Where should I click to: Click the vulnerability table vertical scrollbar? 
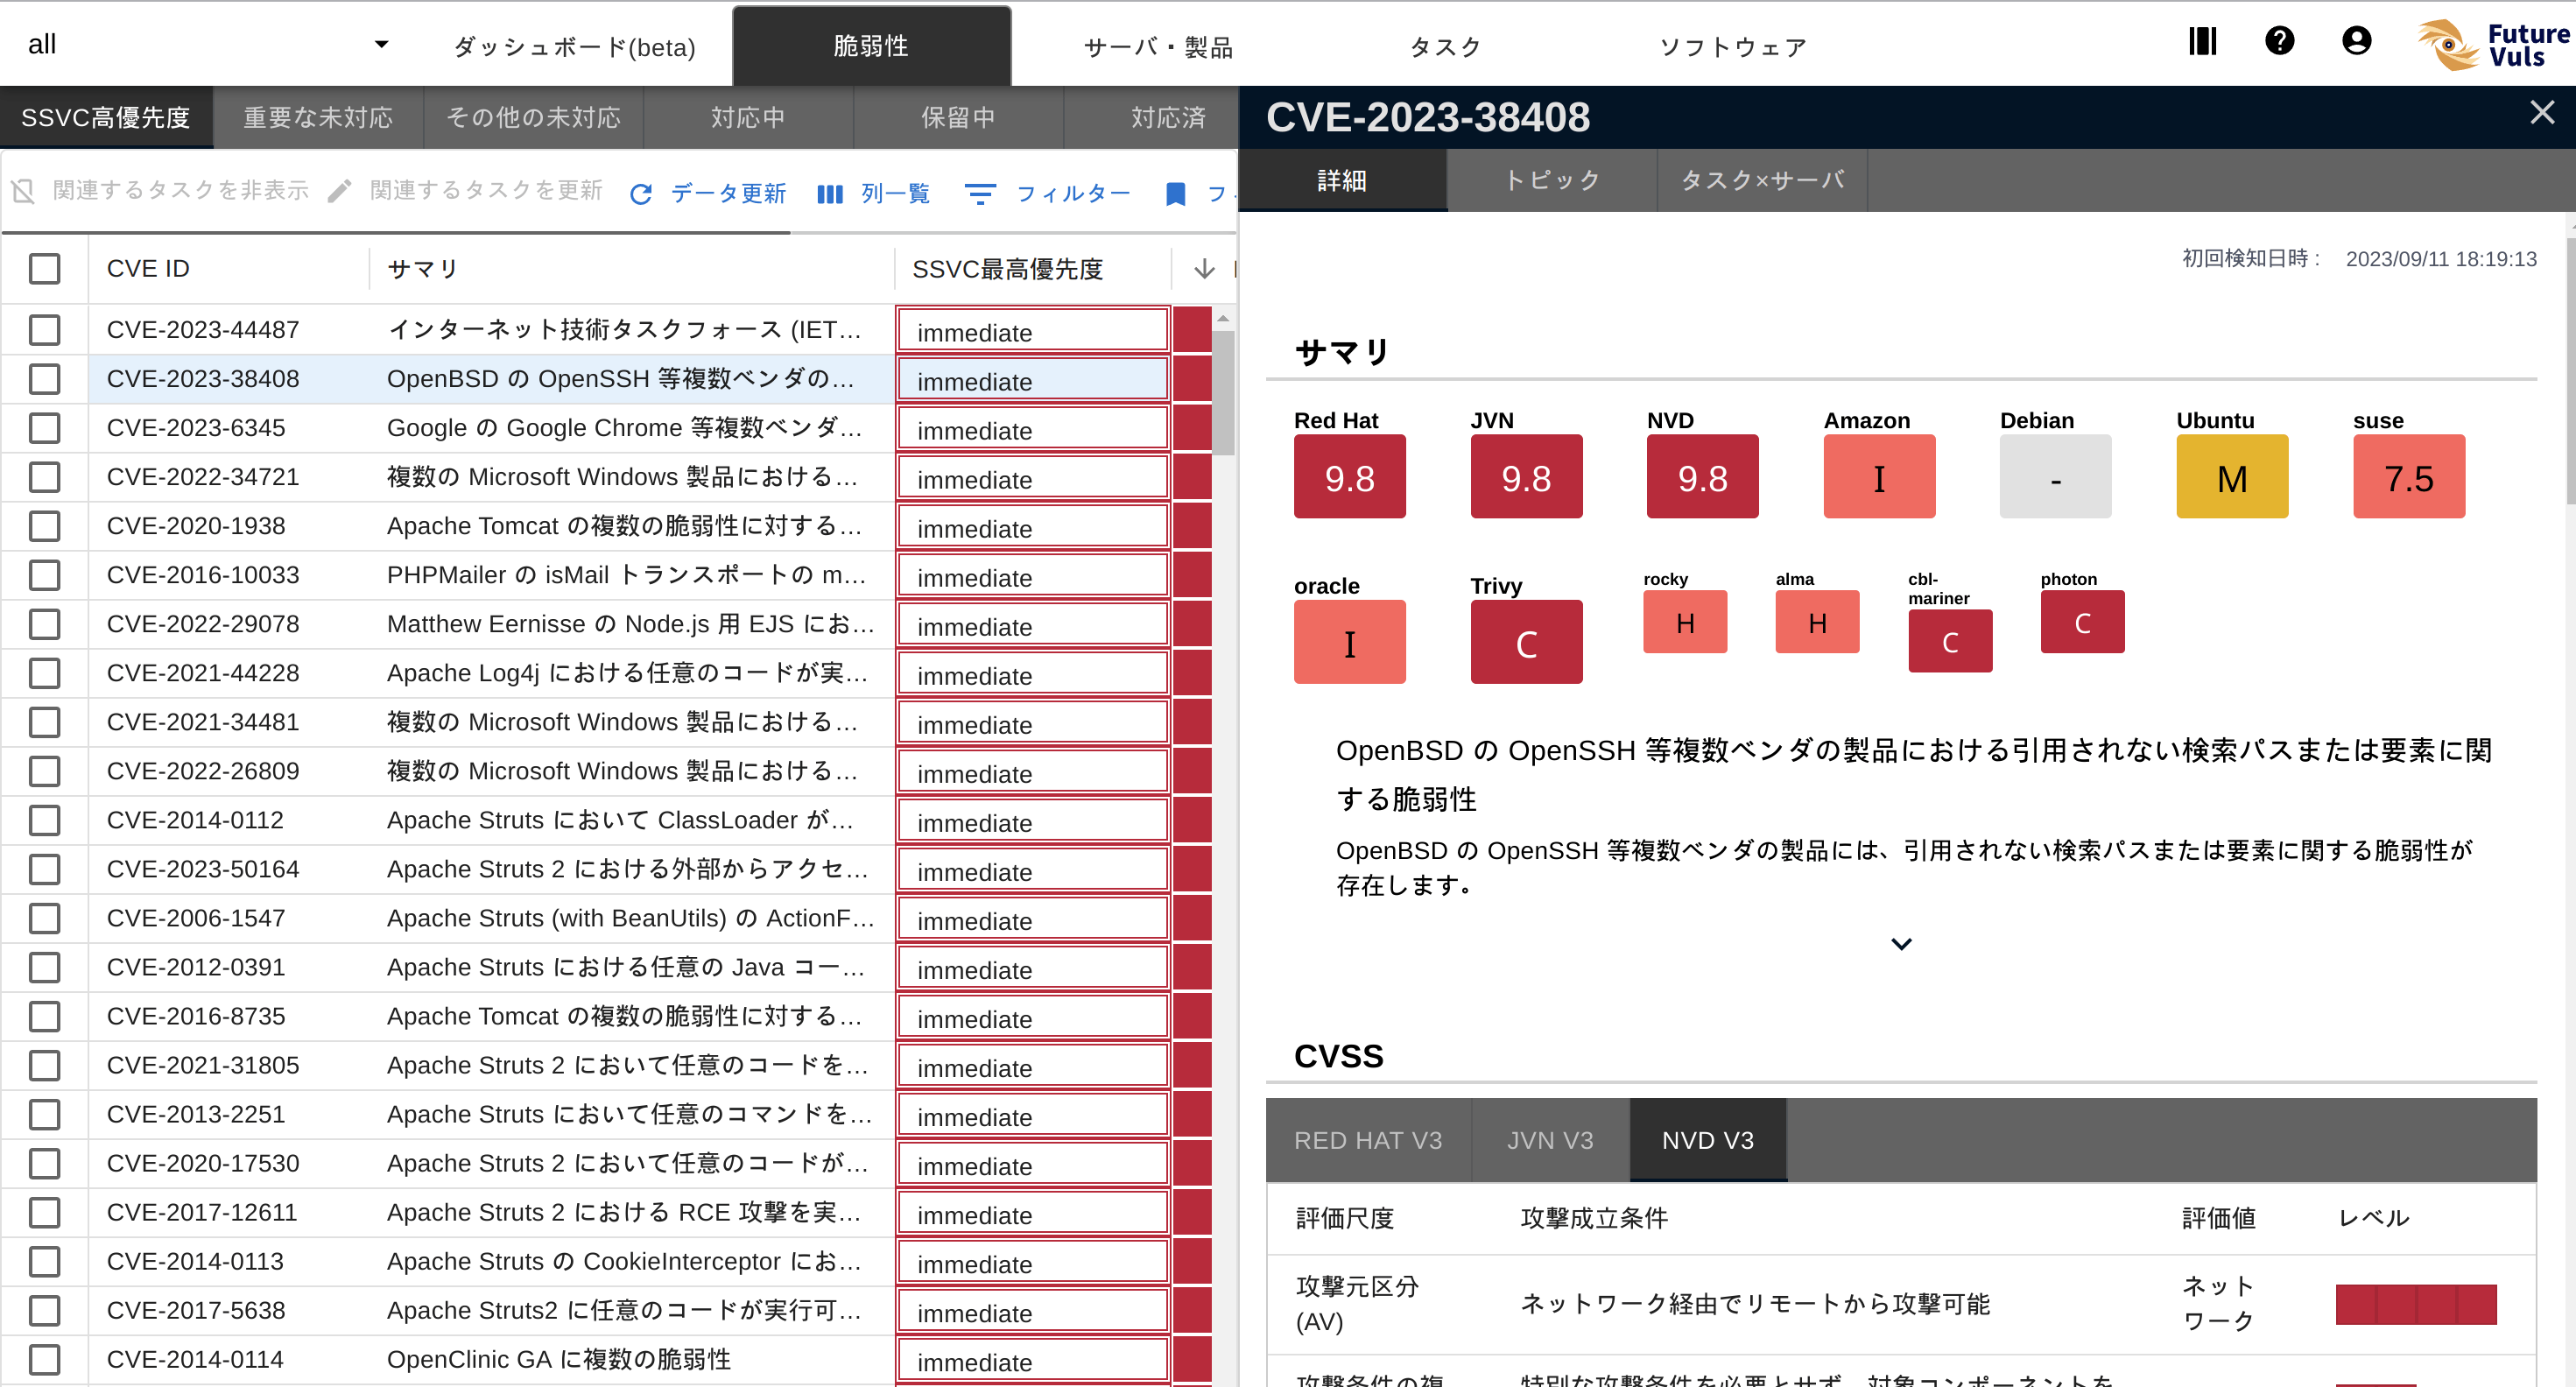pos(1223,393)
